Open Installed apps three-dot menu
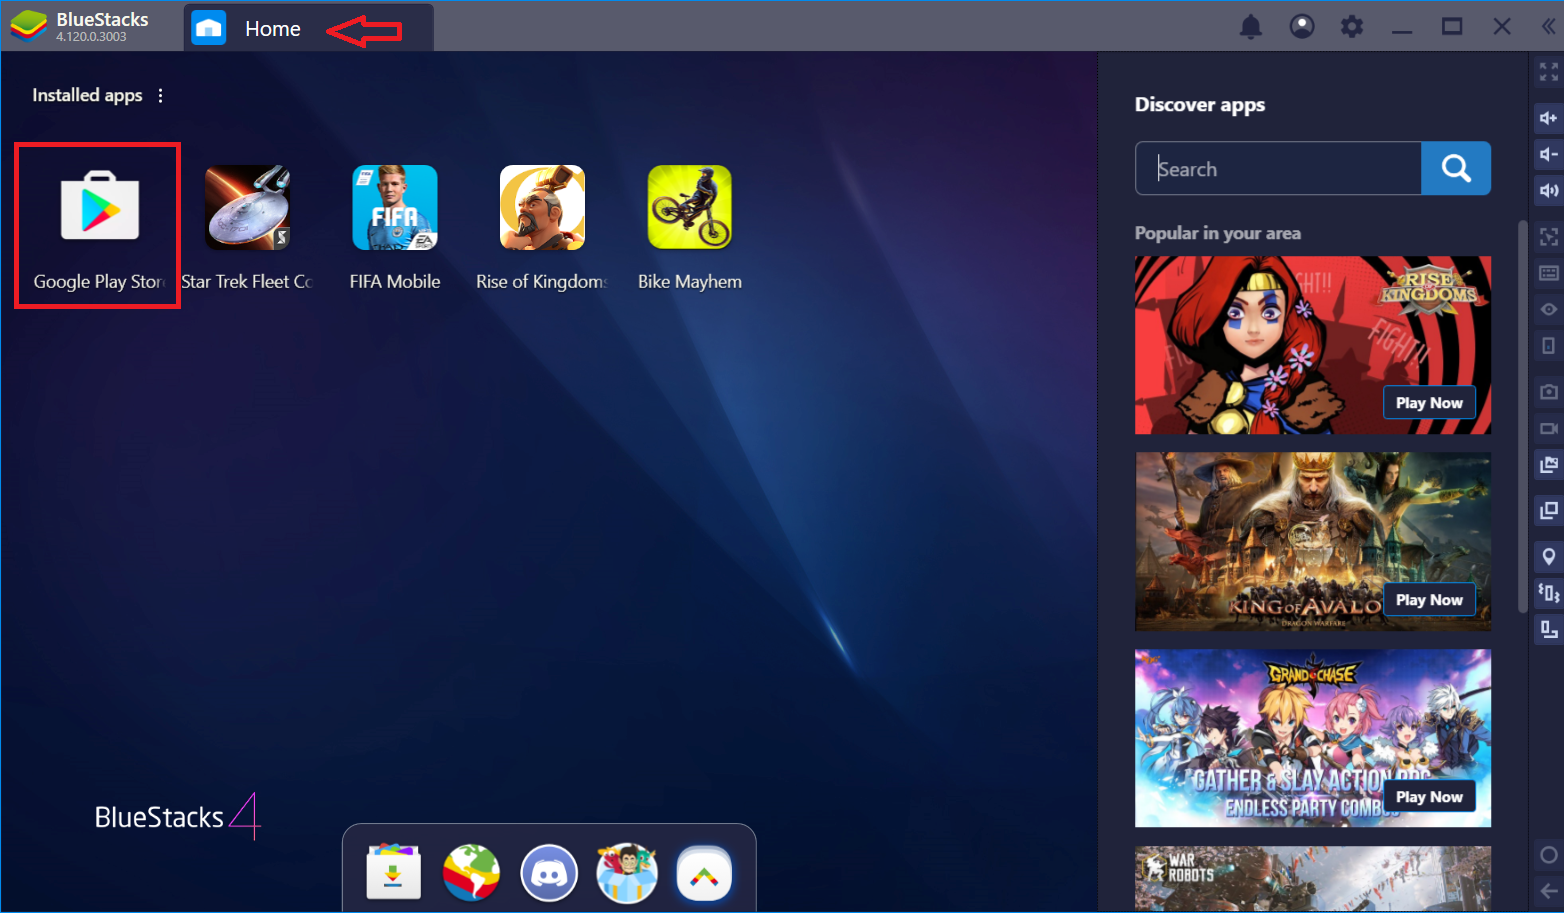Viewport: 1564px width, 924px height. [x=160, y=95]
